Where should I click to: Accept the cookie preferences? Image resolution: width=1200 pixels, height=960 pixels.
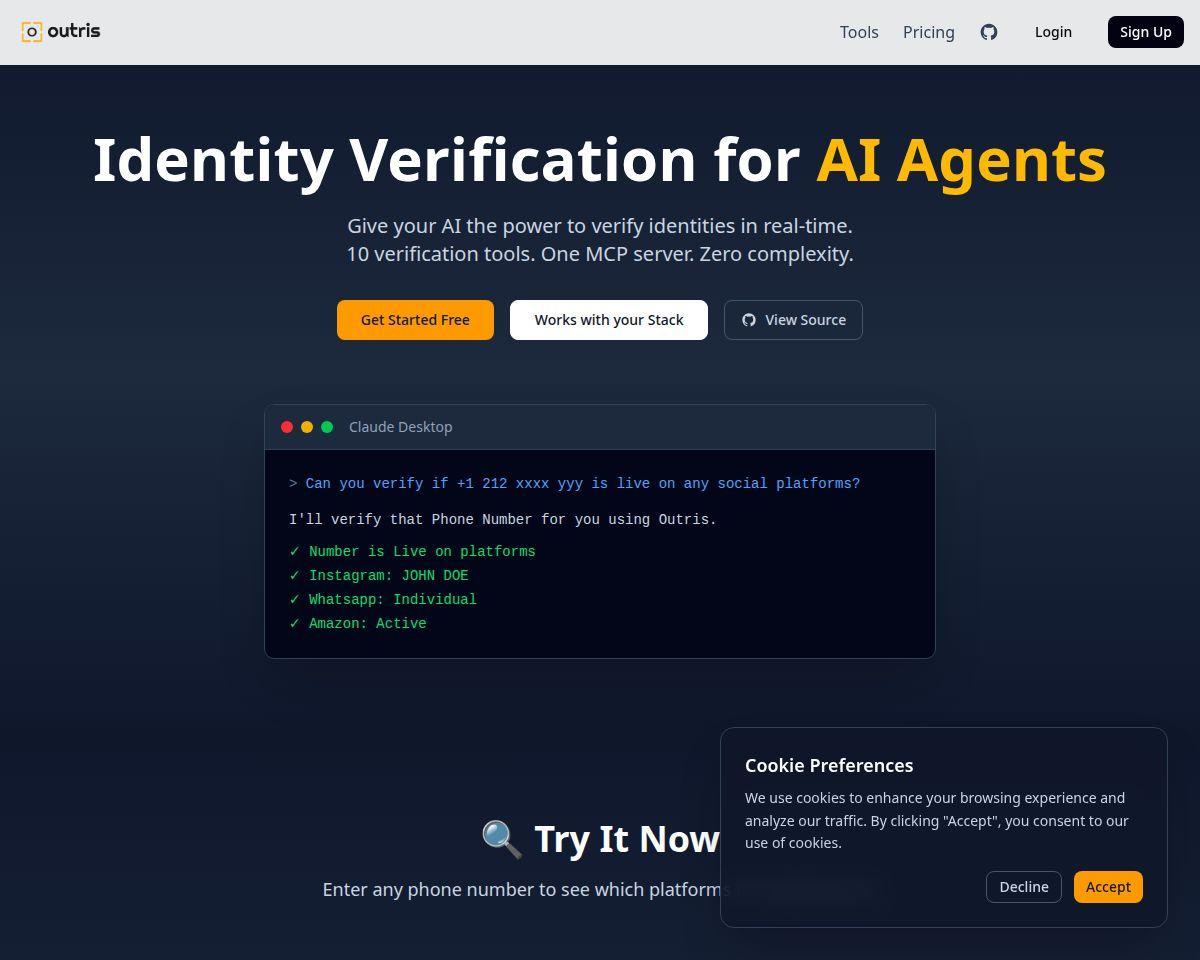click(x=1108, y=887)
